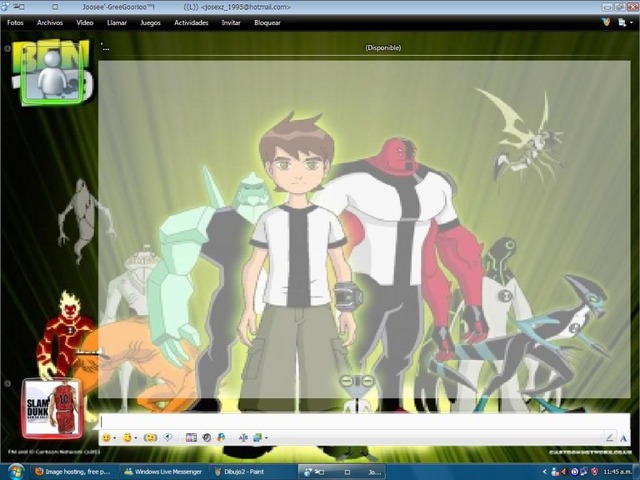
Task: Click the message text input field
Action: coord(364,422)
